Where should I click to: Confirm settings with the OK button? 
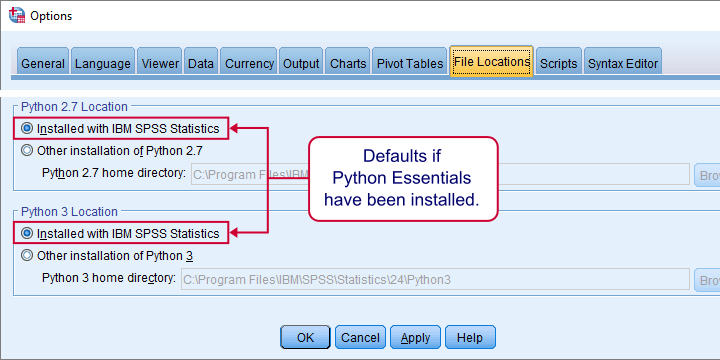click(305, 338)
